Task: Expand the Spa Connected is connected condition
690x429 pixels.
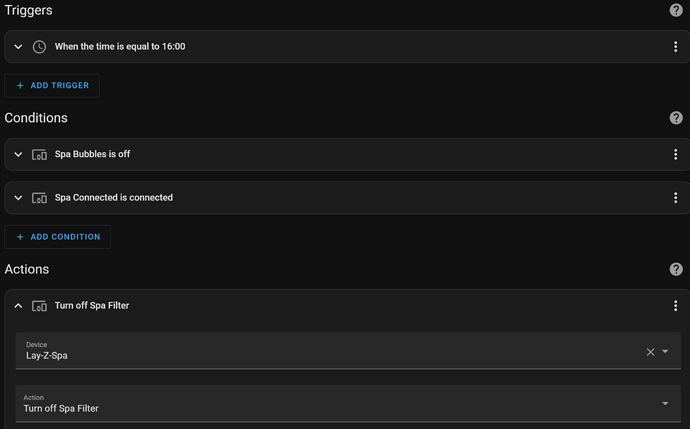Action: 18,198
